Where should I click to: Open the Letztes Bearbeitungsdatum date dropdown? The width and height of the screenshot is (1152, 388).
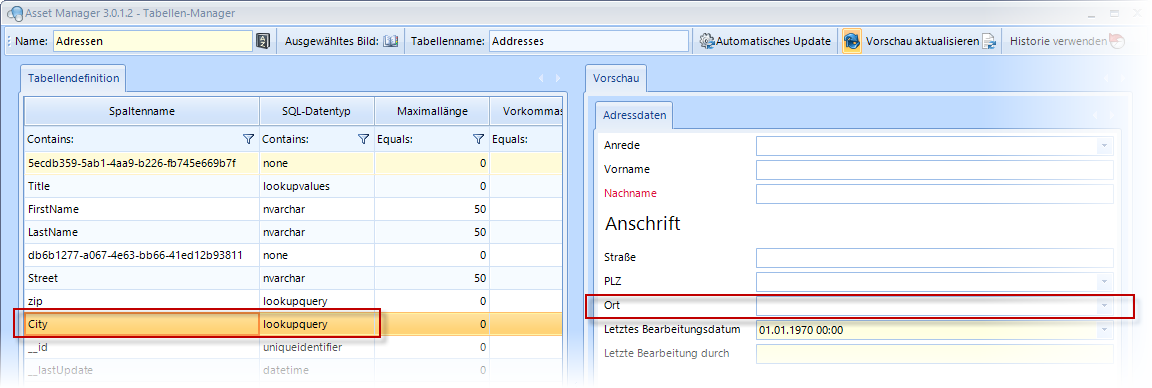pos(1104,330)
